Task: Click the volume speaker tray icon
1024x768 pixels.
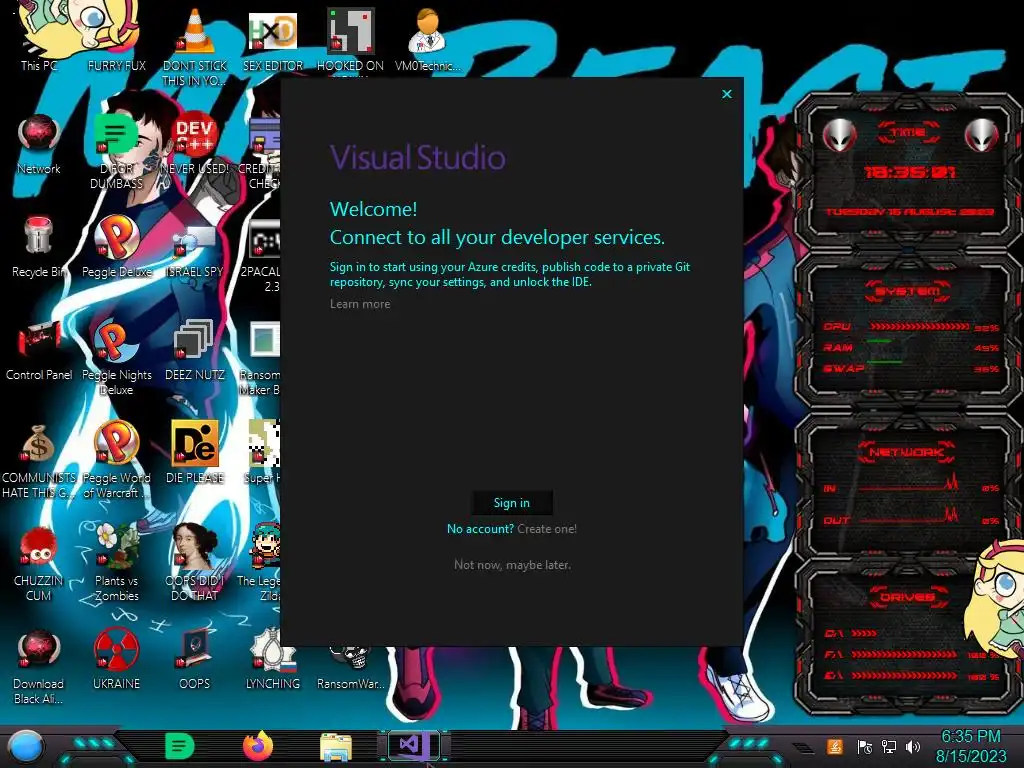Action: 913,747
